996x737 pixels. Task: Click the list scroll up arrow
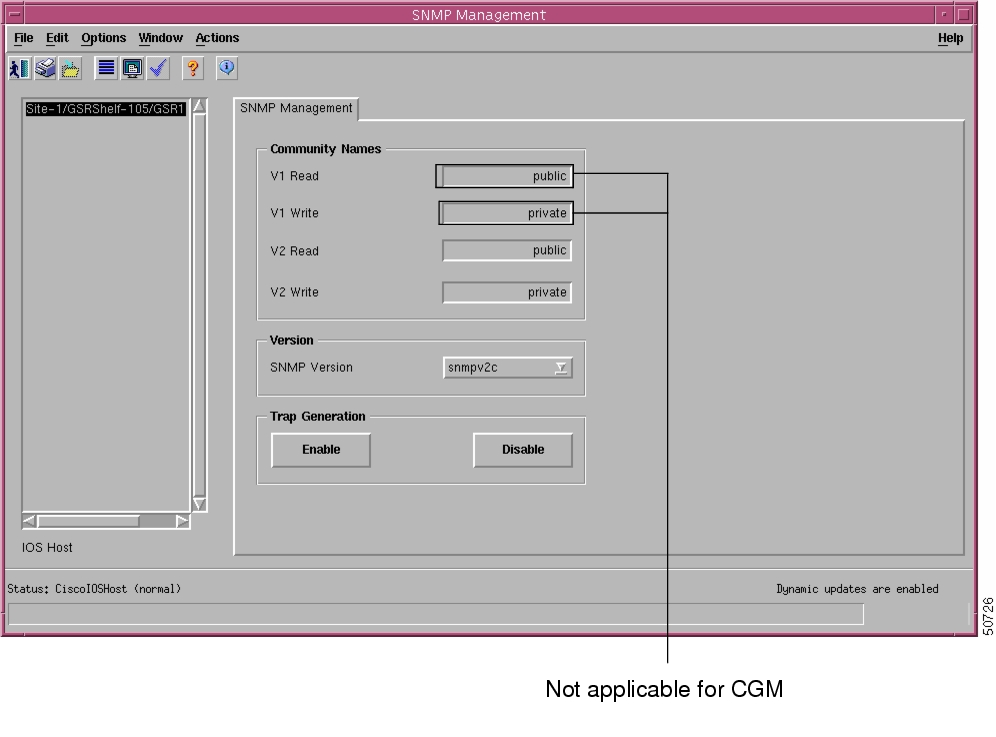click(x=199, y=106)
